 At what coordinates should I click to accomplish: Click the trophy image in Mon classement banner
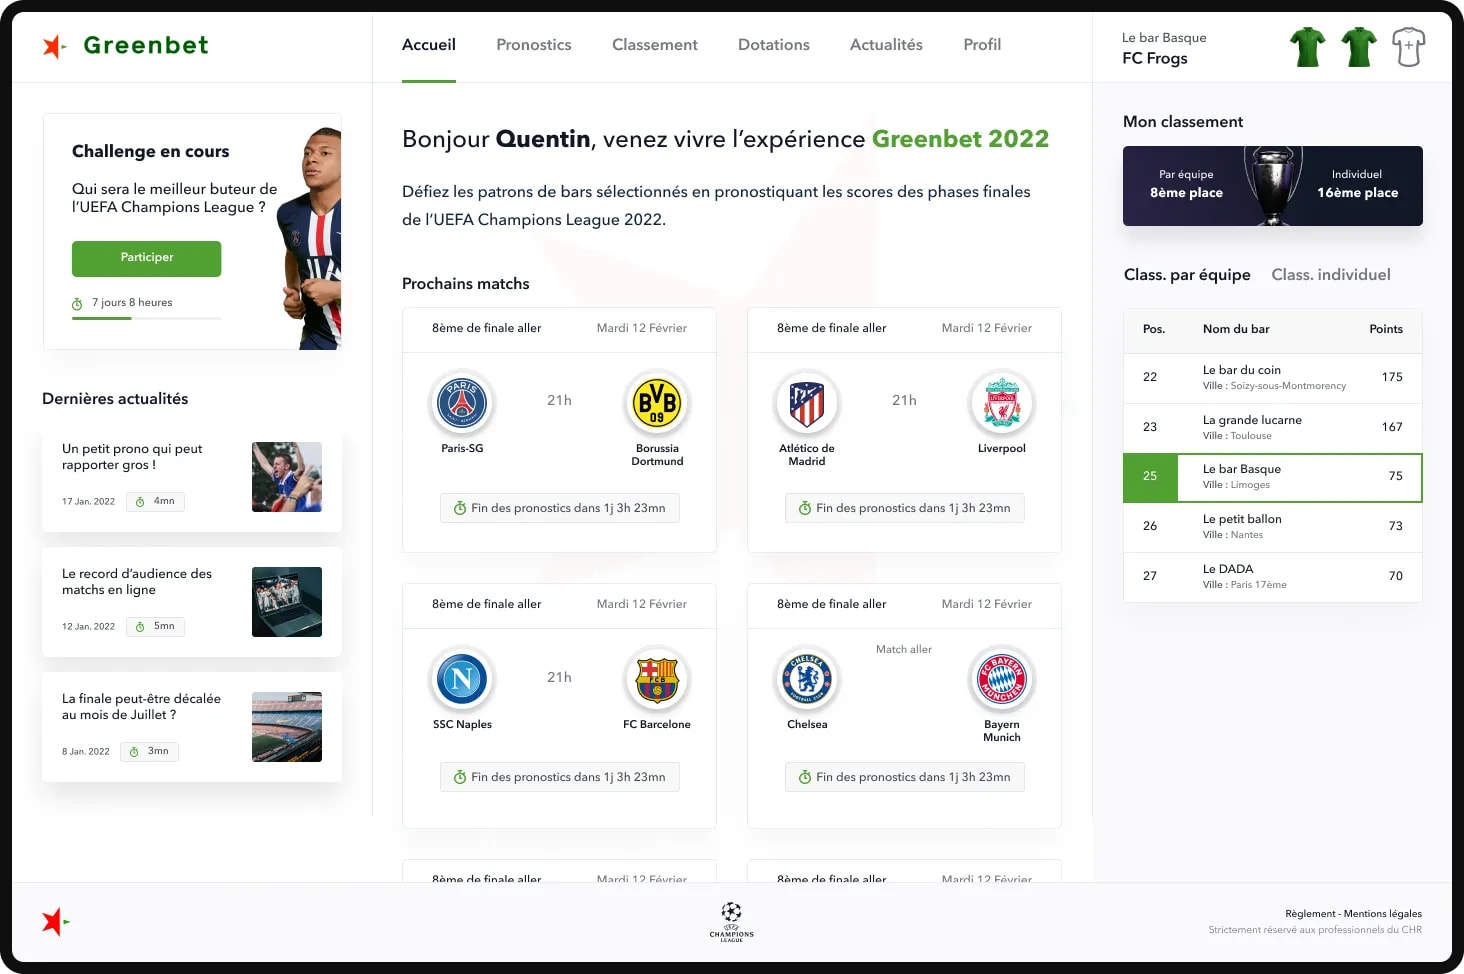1272,186
